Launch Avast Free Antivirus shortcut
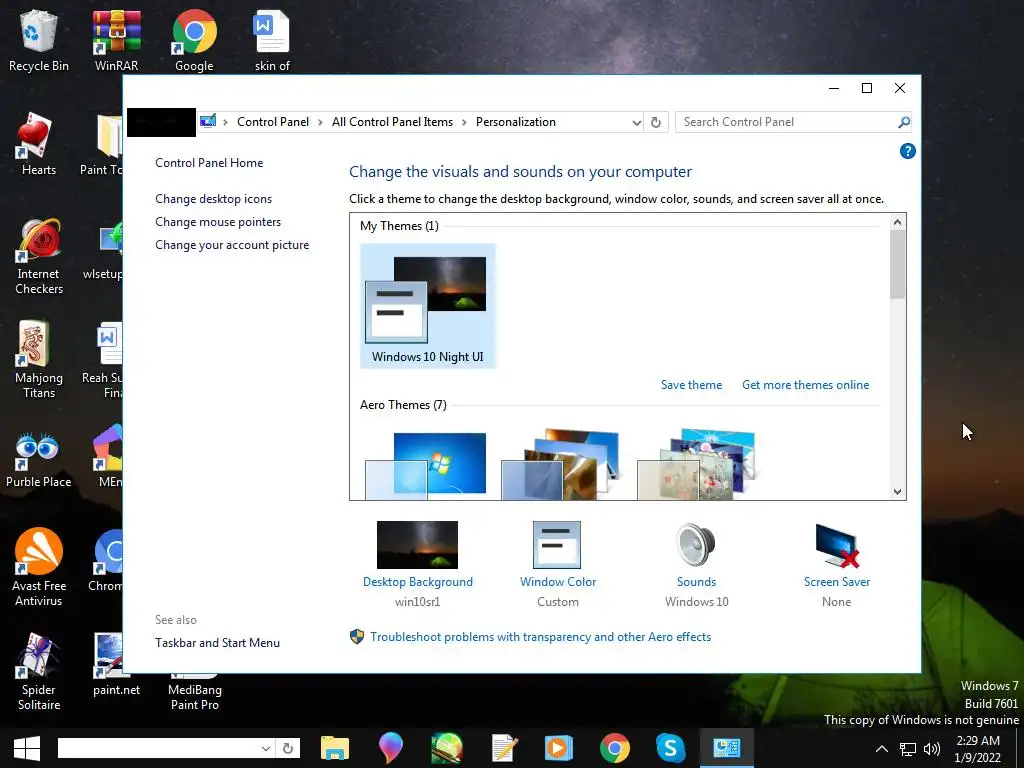This screenshot has width=1024, height=768. [x=39, y=568]
